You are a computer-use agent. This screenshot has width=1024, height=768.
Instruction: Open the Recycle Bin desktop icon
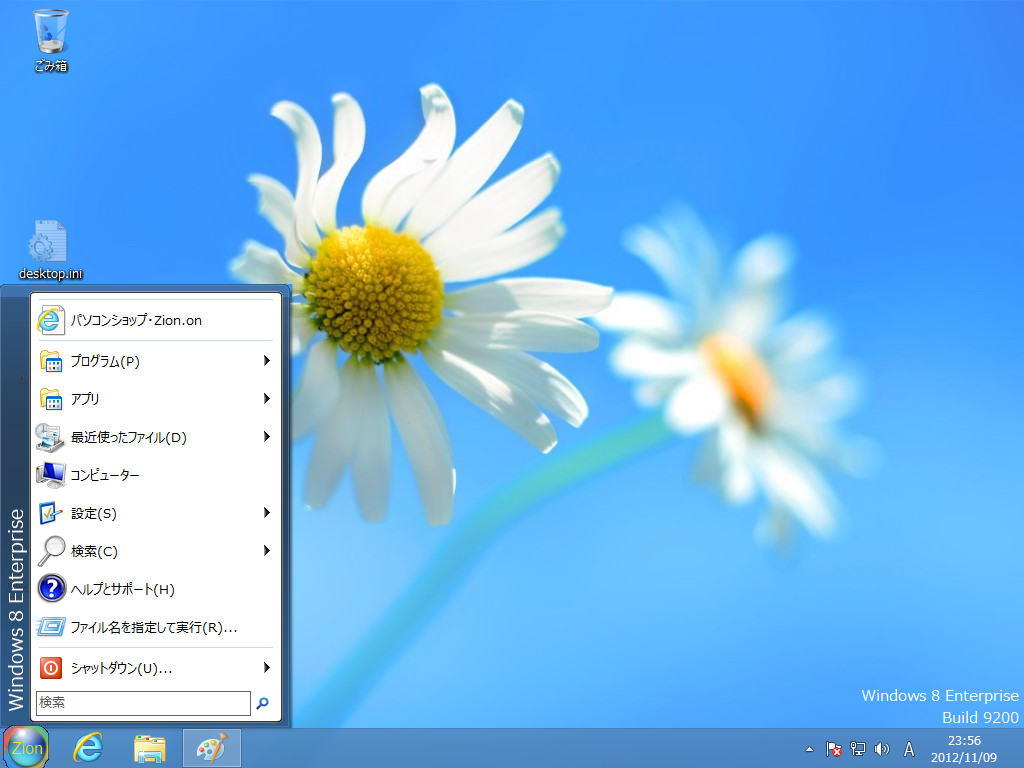51,35
